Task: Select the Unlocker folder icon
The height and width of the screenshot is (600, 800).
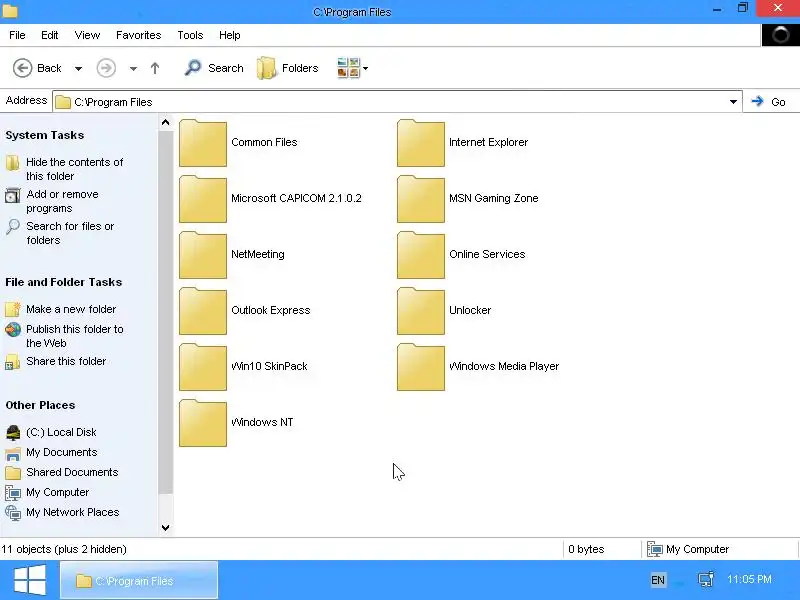Action: coord(420,311)
